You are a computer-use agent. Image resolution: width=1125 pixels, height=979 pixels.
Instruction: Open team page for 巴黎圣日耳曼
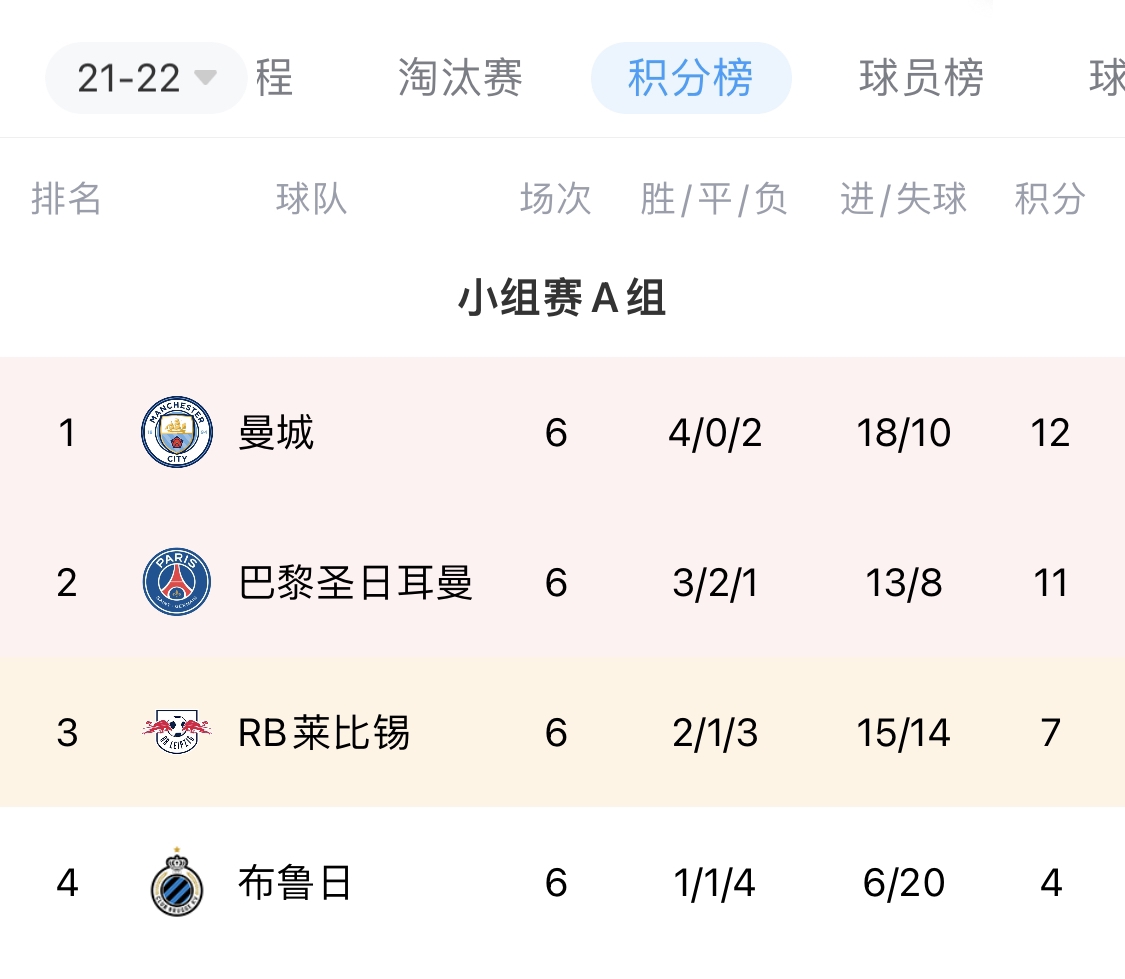pyautogui.click(x=355, y=582)
